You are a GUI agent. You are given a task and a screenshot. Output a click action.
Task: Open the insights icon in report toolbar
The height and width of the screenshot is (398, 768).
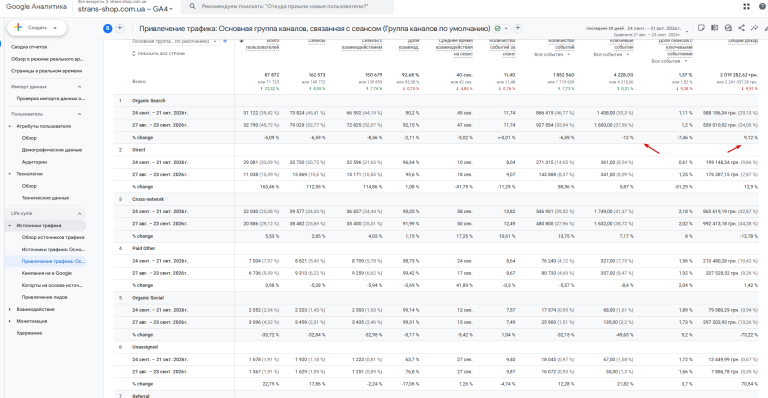click(x=728, y=28)
